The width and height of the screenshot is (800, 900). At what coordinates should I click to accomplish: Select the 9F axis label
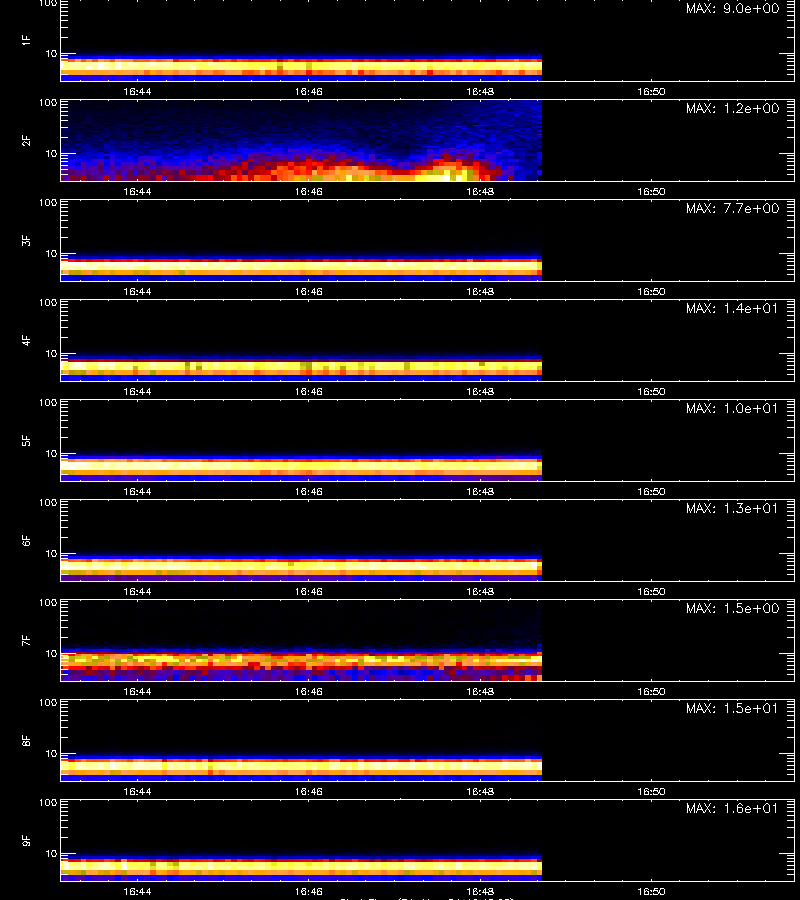26,840
